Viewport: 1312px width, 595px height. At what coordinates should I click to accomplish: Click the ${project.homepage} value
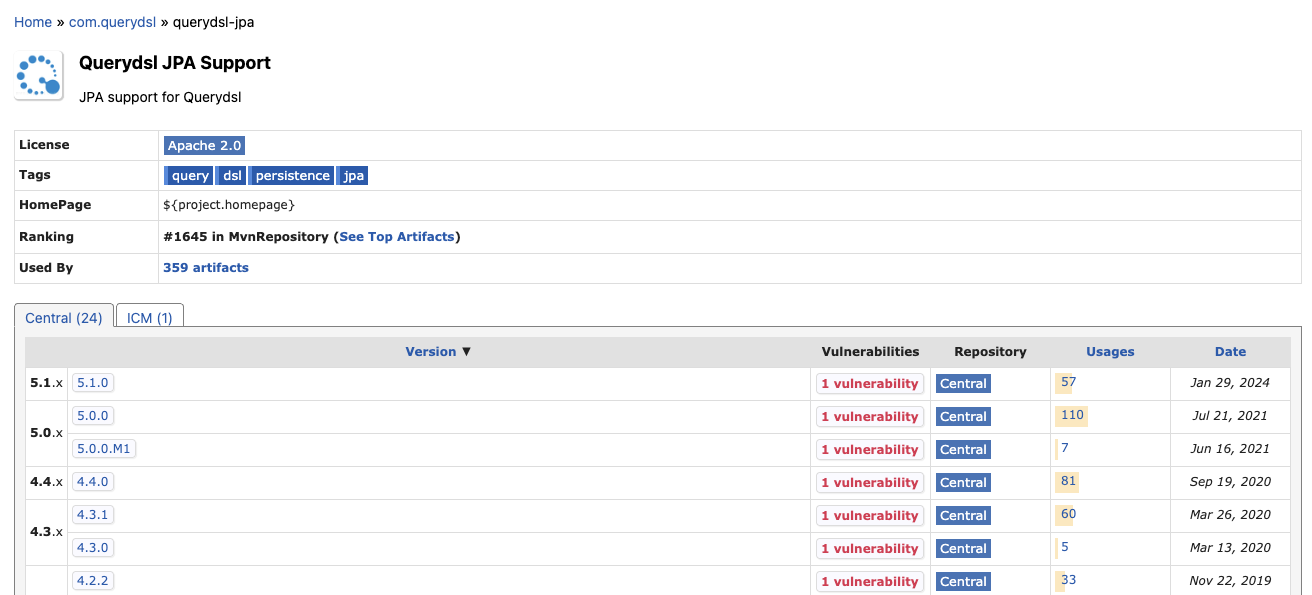(x=229, y=205)
